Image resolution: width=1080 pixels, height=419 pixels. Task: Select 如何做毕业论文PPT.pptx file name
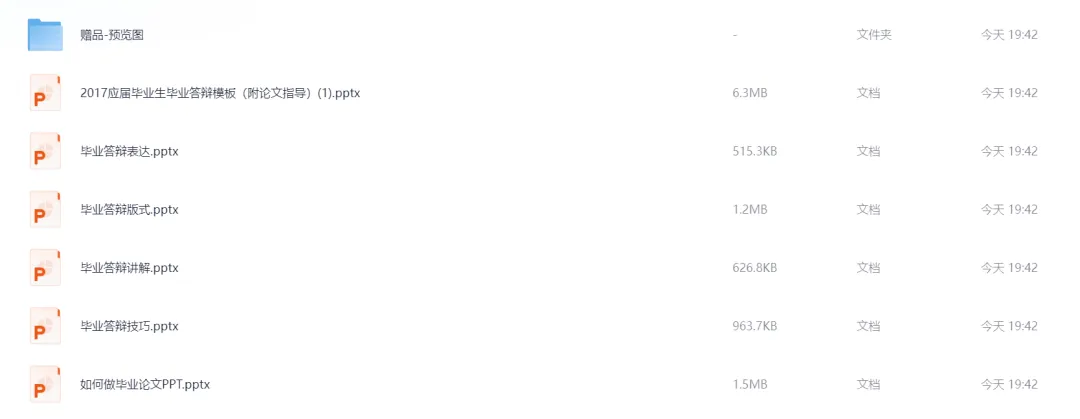point(145,384)
